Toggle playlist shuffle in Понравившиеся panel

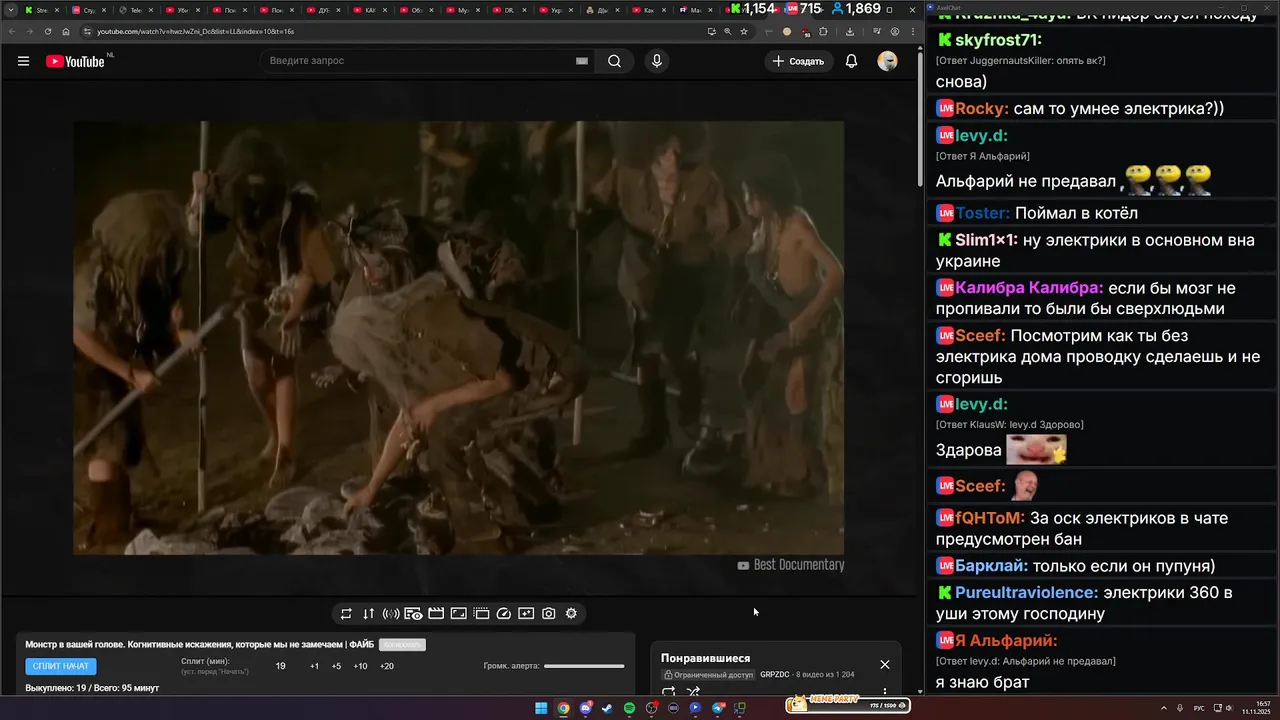tap(693, 691)
